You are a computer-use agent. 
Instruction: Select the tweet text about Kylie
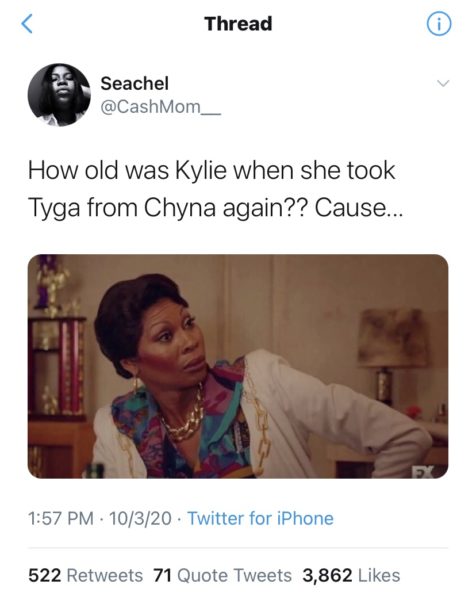215,189
